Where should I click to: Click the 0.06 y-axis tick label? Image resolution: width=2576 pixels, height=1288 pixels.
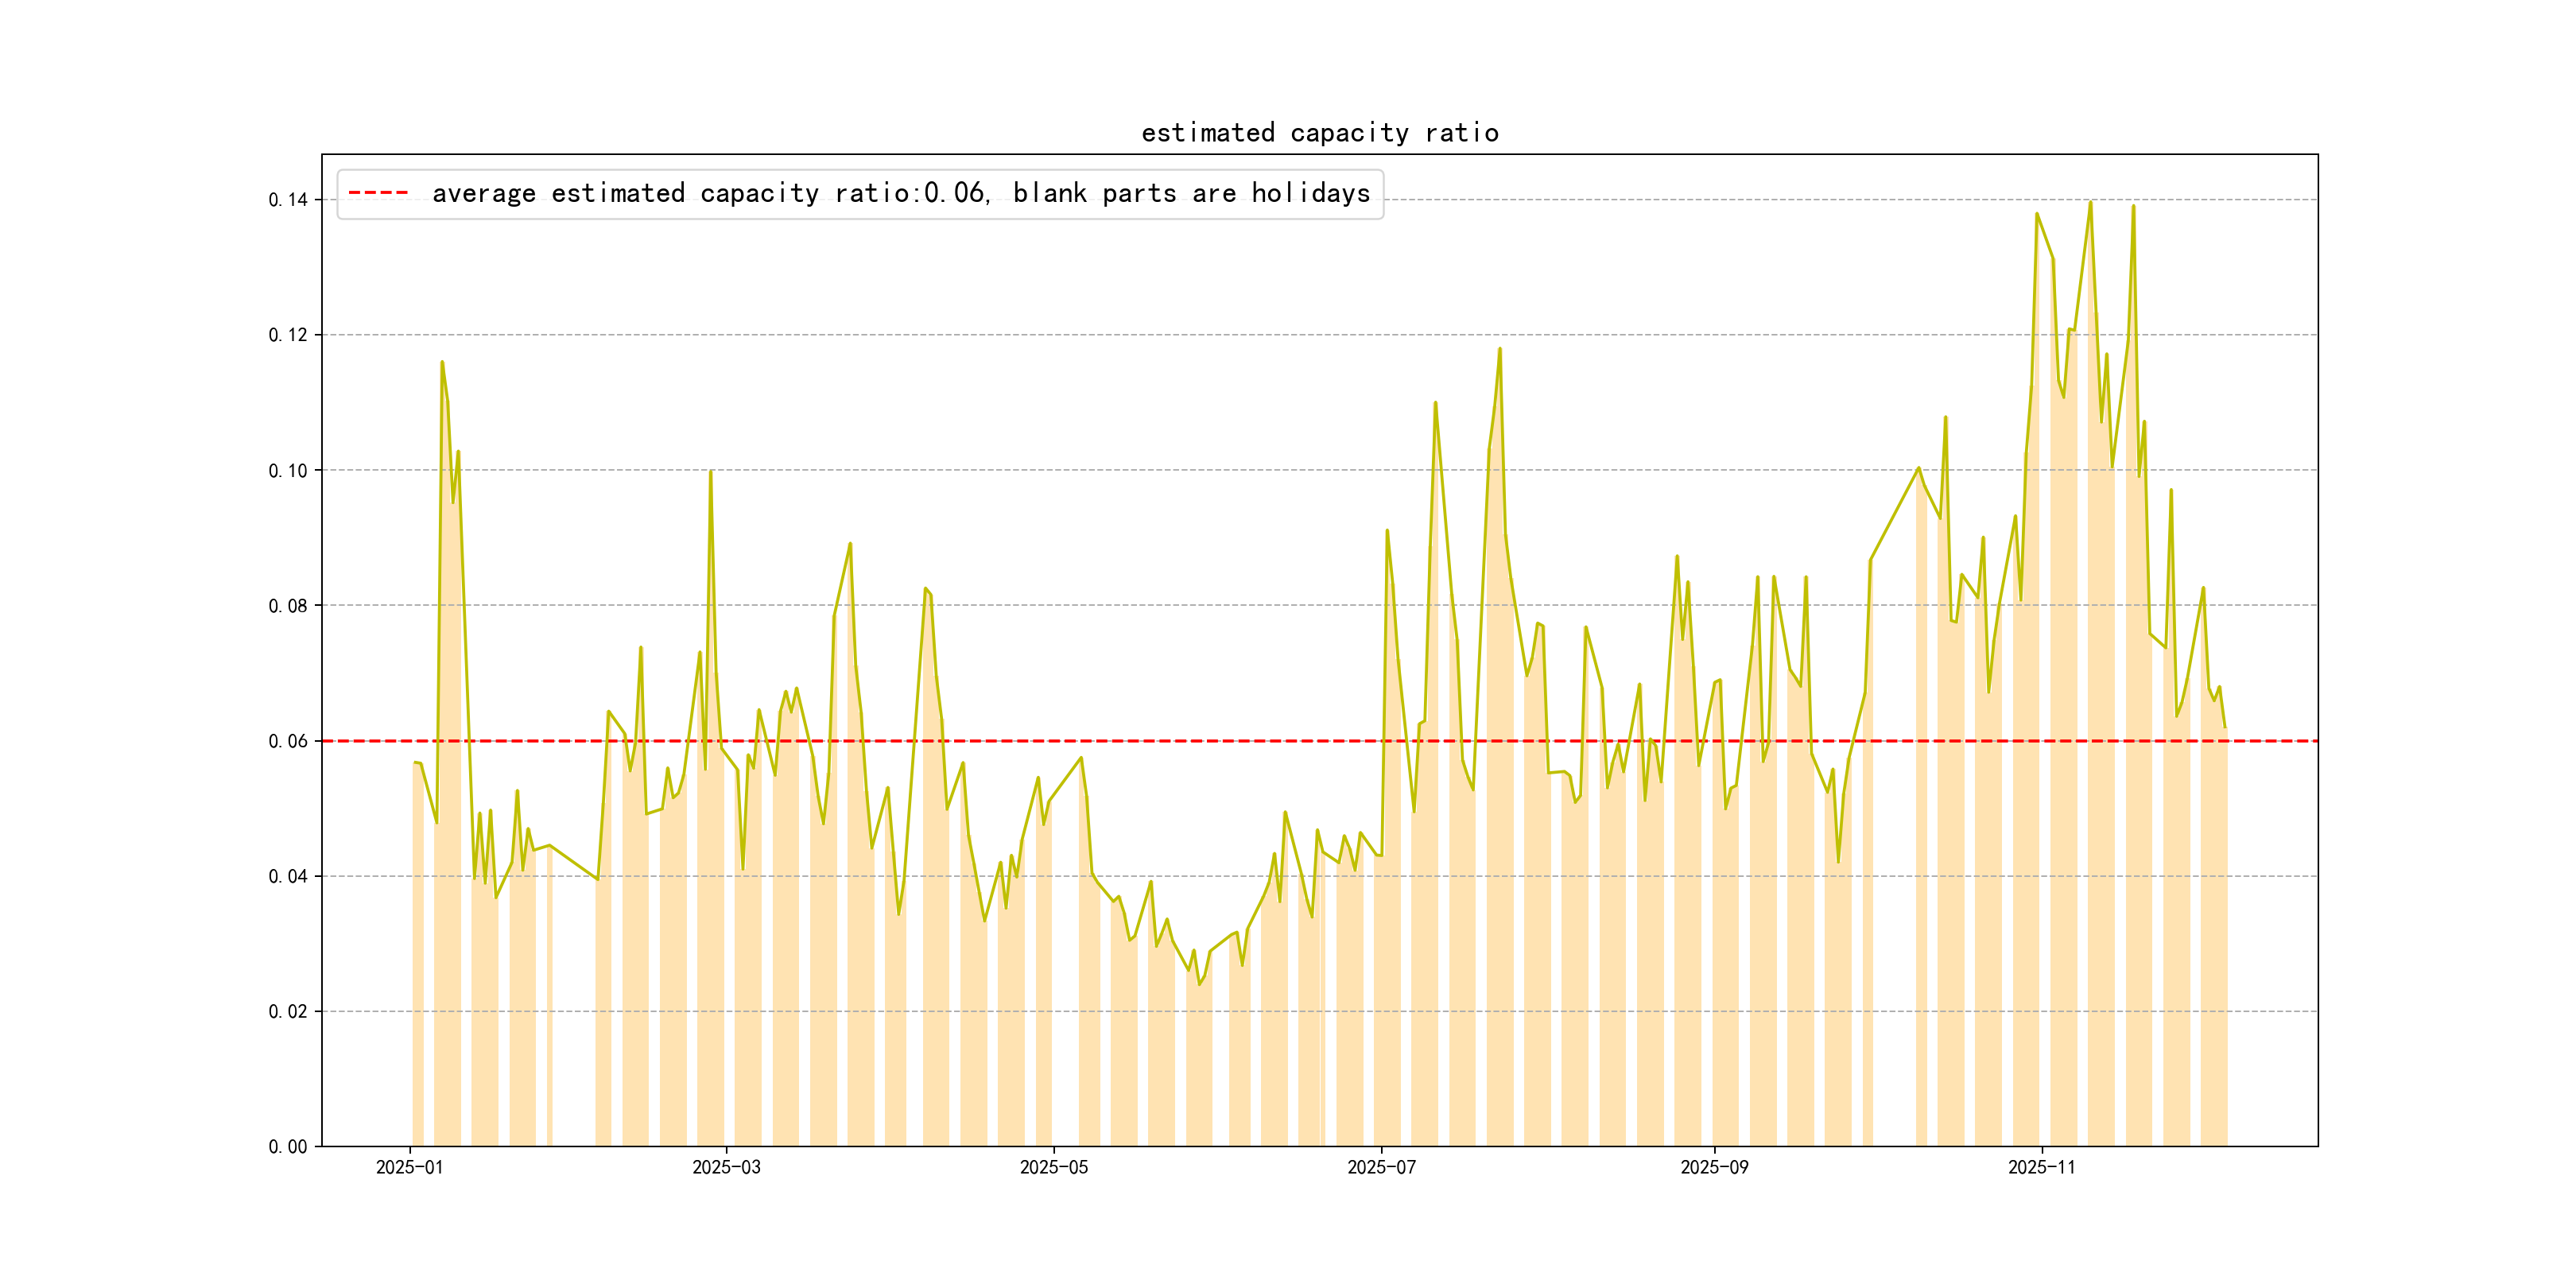(288, 741)
